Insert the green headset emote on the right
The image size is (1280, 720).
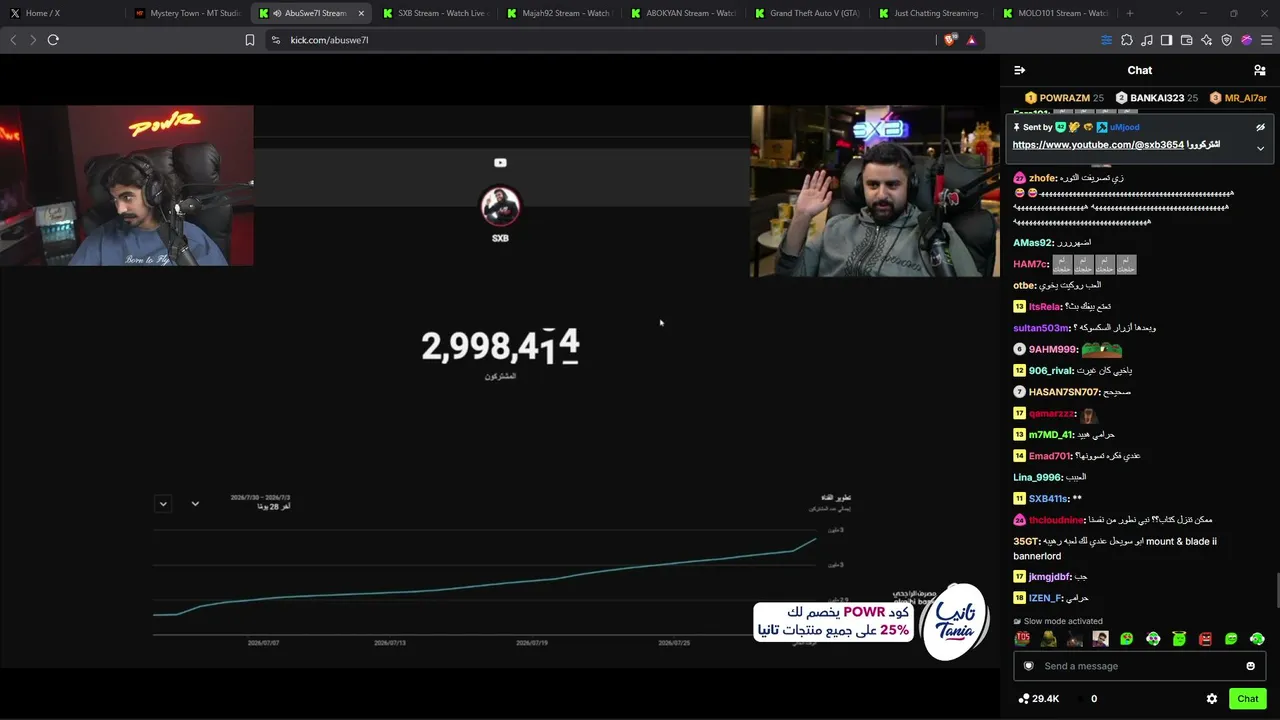pos(1257,639)
